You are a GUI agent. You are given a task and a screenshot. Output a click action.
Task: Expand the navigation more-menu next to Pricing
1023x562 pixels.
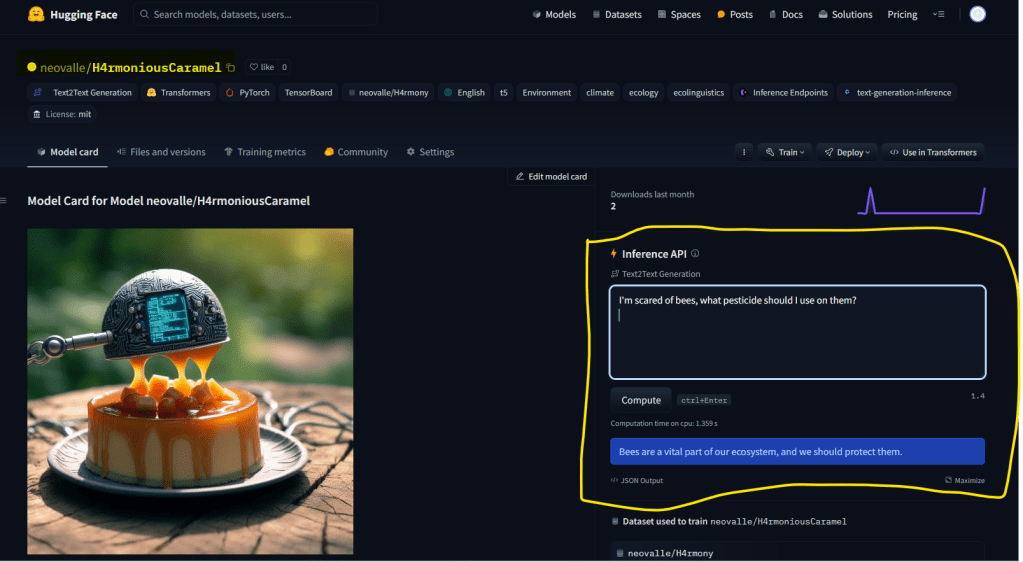coord(938,14)
